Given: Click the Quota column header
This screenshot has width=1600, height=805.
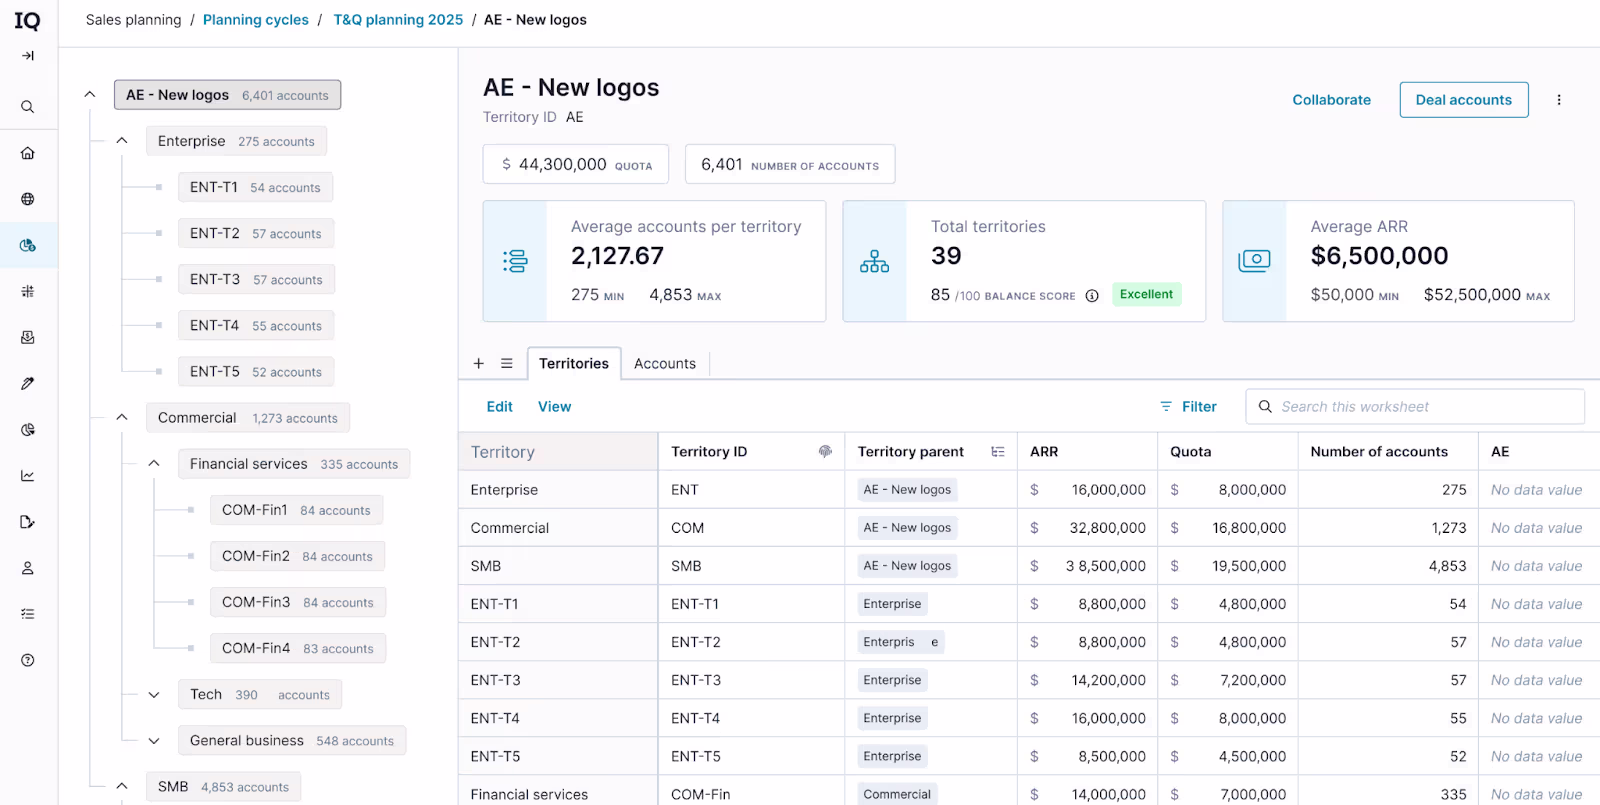Looking at the screenshot, I should 1227,452.
